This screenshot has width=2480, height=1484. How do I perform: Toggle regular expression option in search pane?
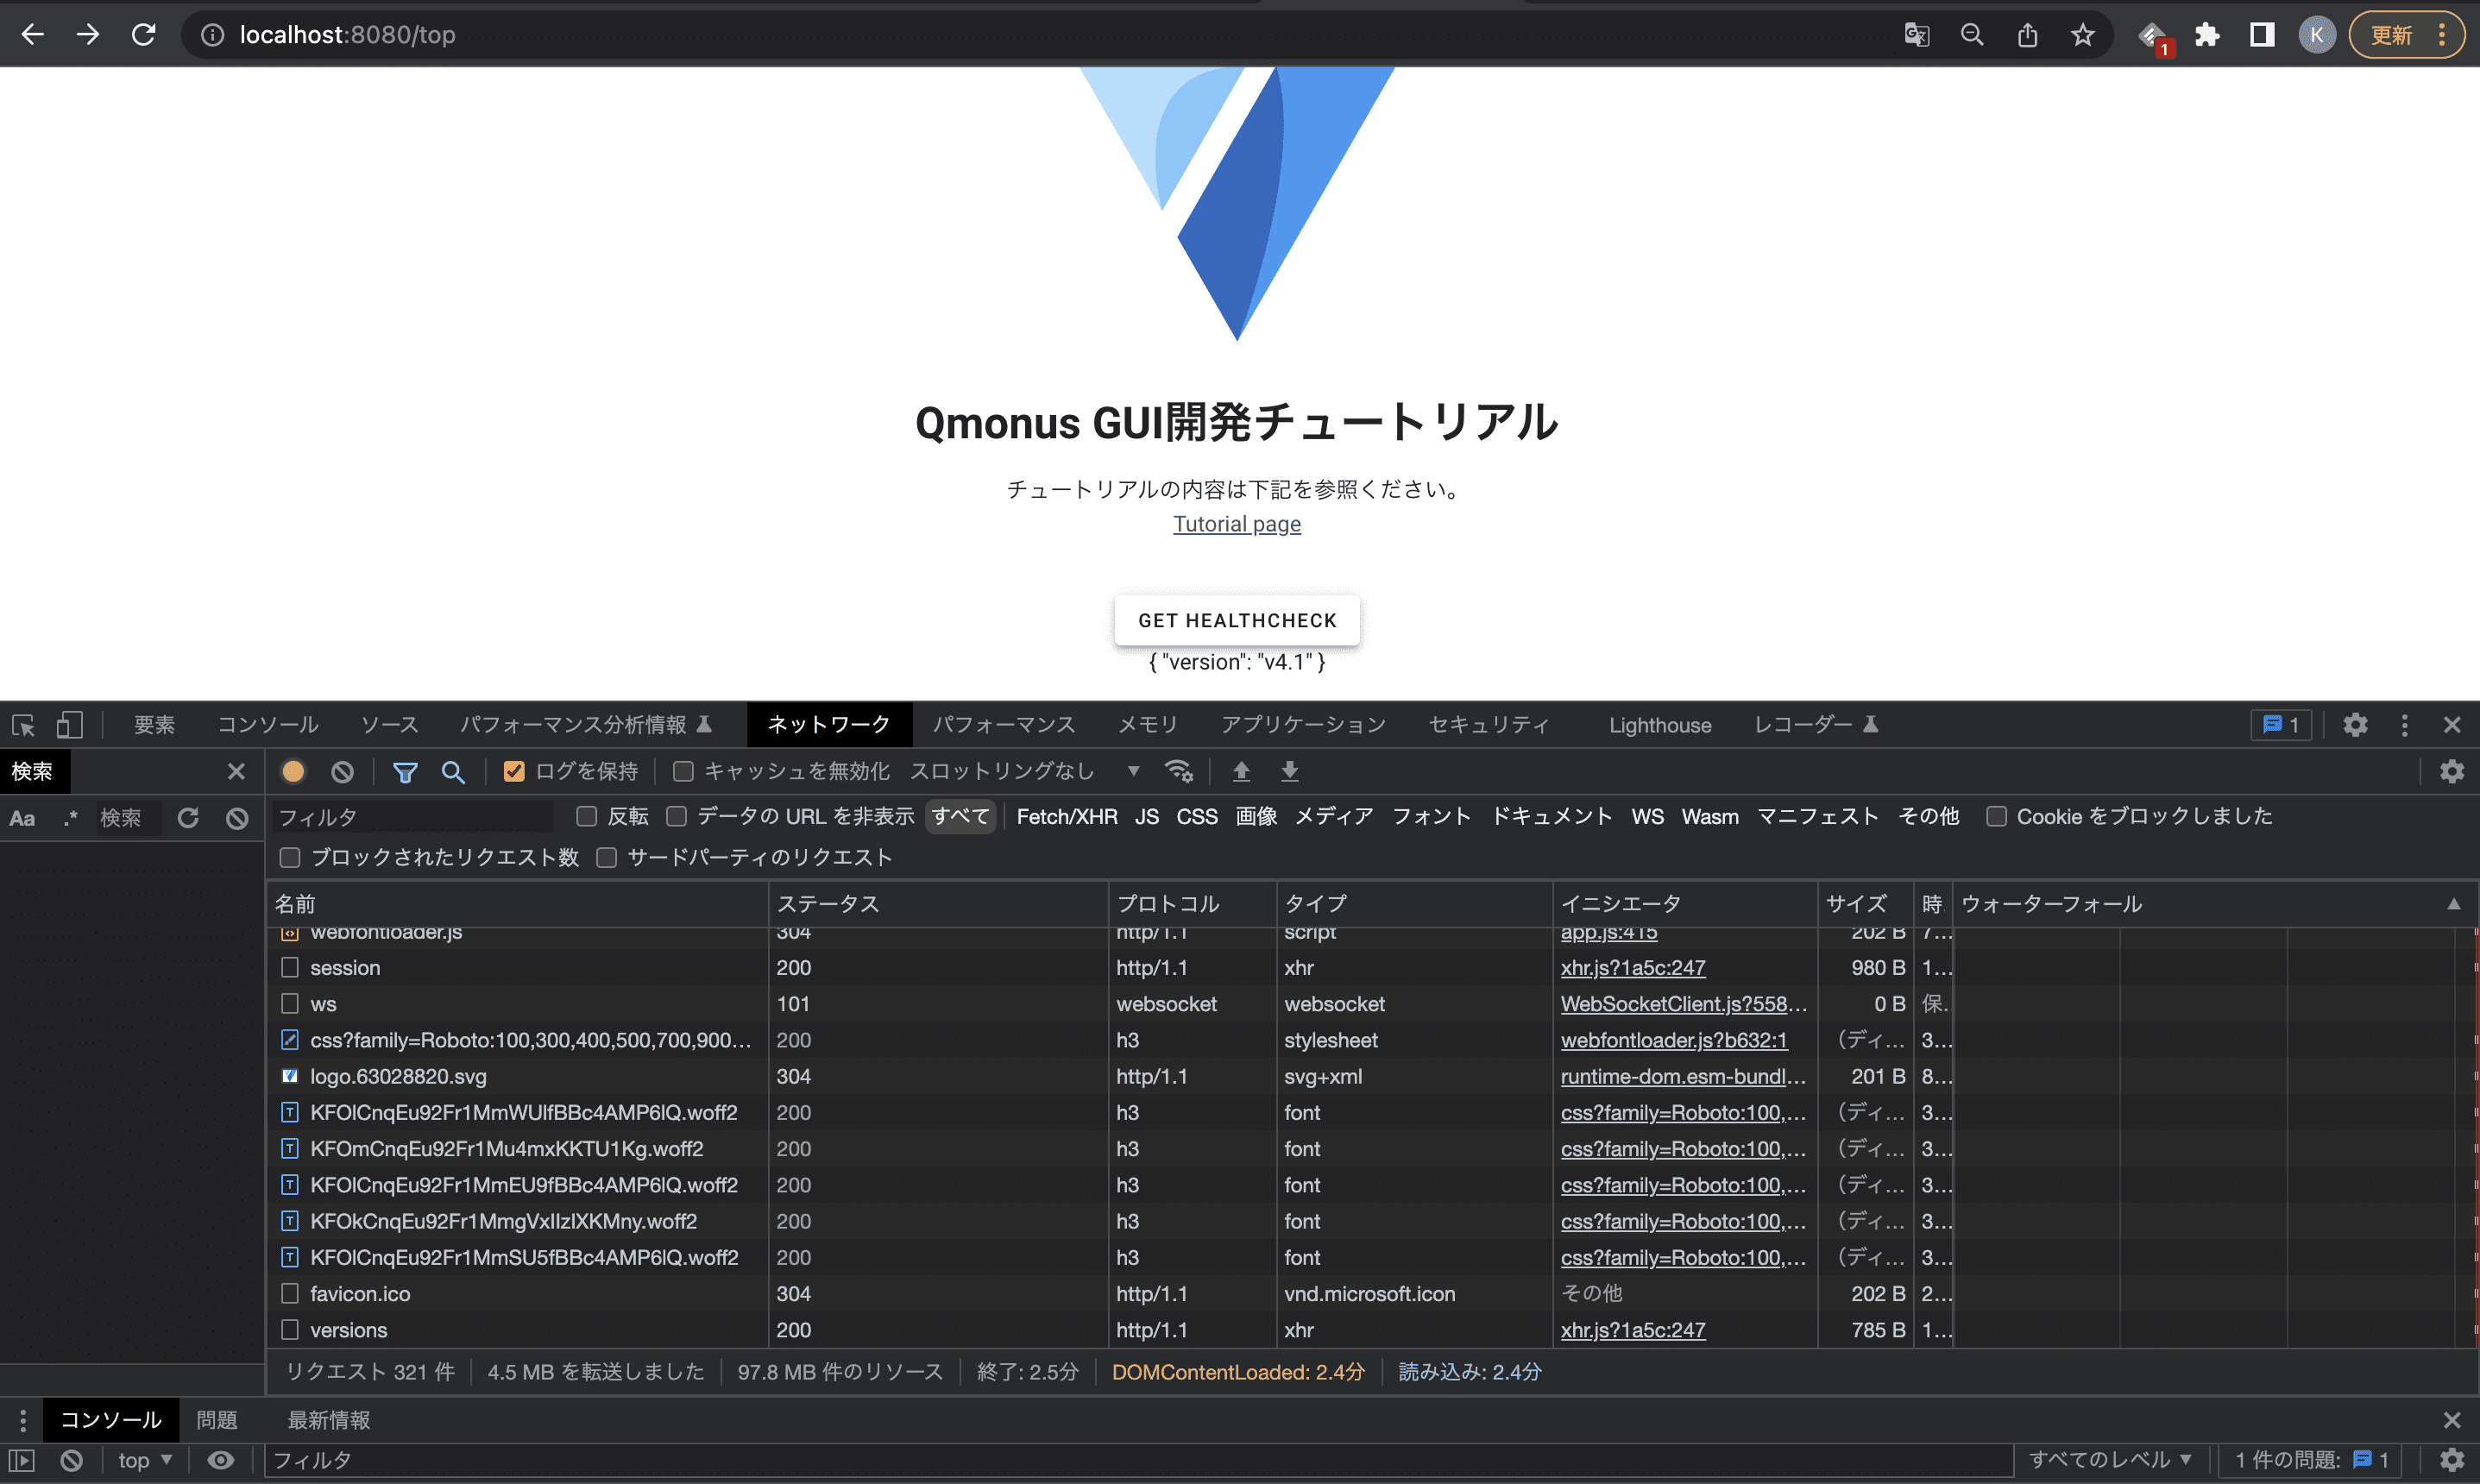coord(70,818)
